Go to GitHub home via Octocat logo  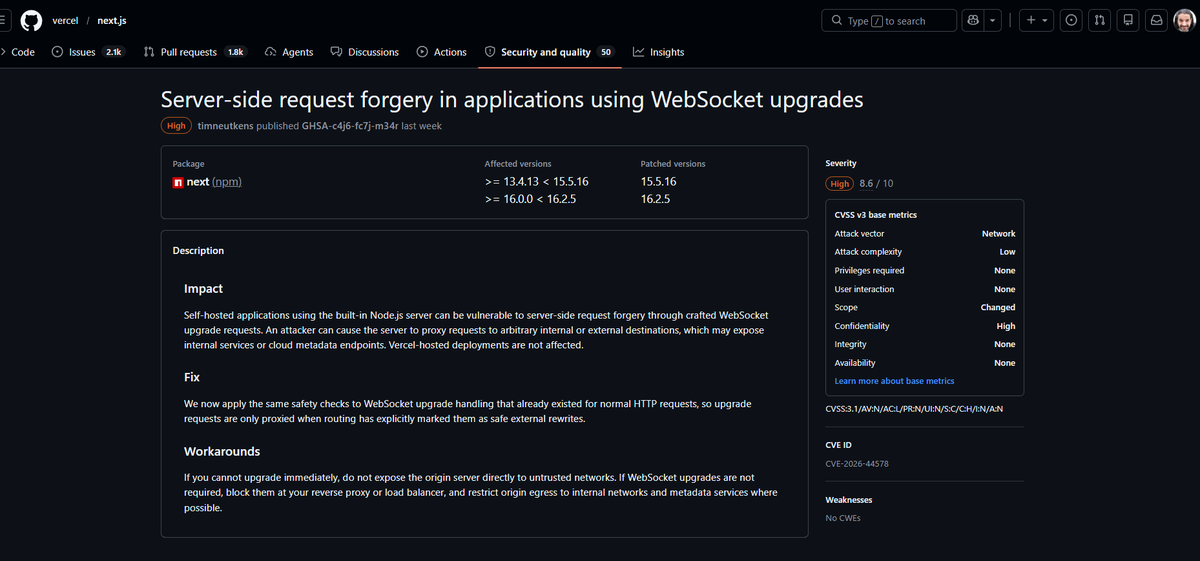pos(31,20)
